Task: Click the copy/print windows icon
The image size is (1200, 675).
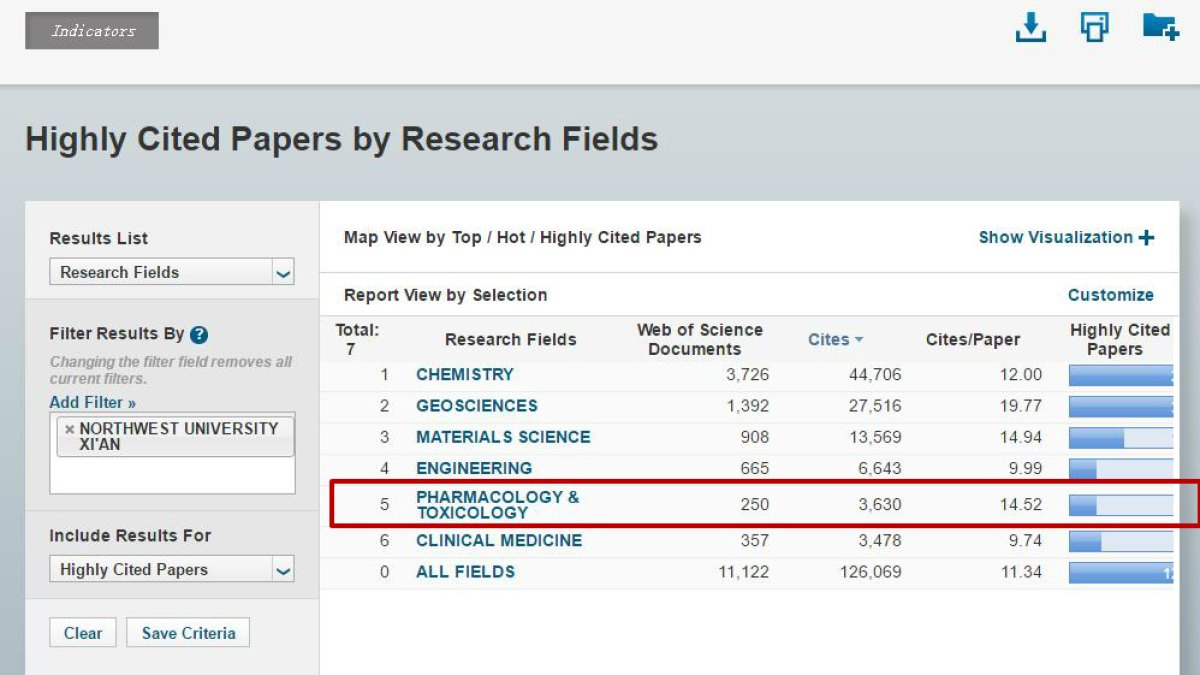Action: [x=1095, y=27]
